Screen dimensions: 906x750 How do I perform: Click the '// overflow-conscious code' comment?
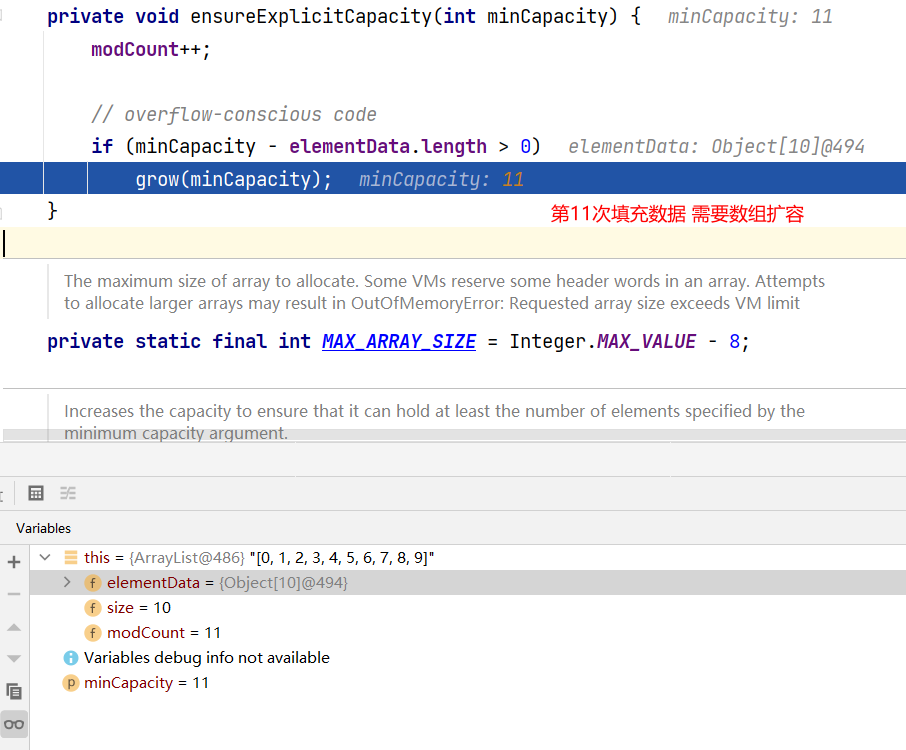point(233,114)
